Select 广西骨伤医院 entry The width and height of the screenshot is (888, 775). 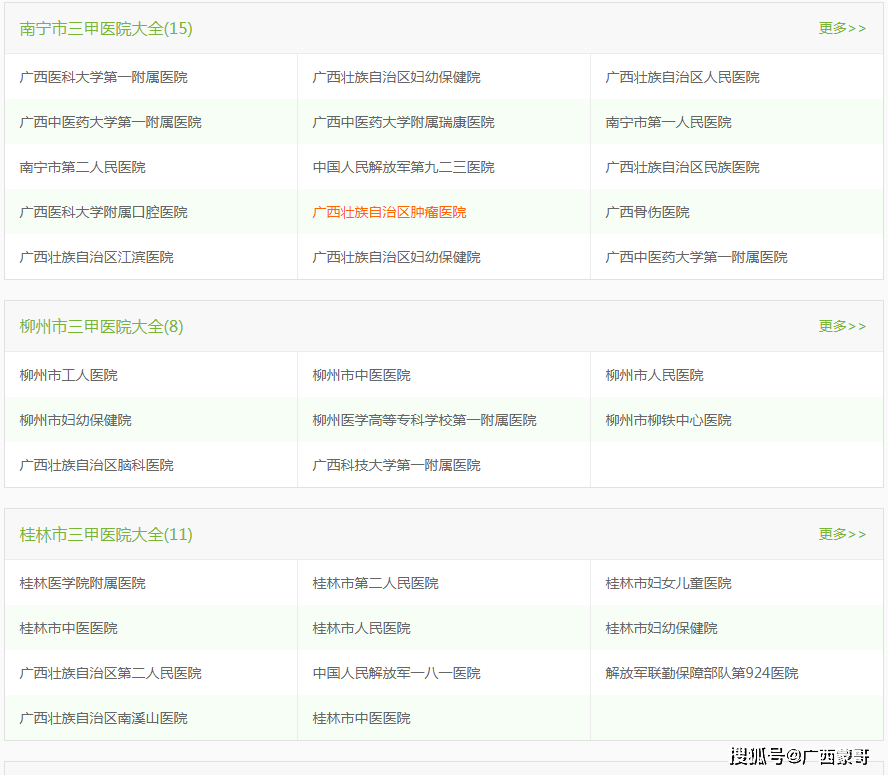coord(647,212)
